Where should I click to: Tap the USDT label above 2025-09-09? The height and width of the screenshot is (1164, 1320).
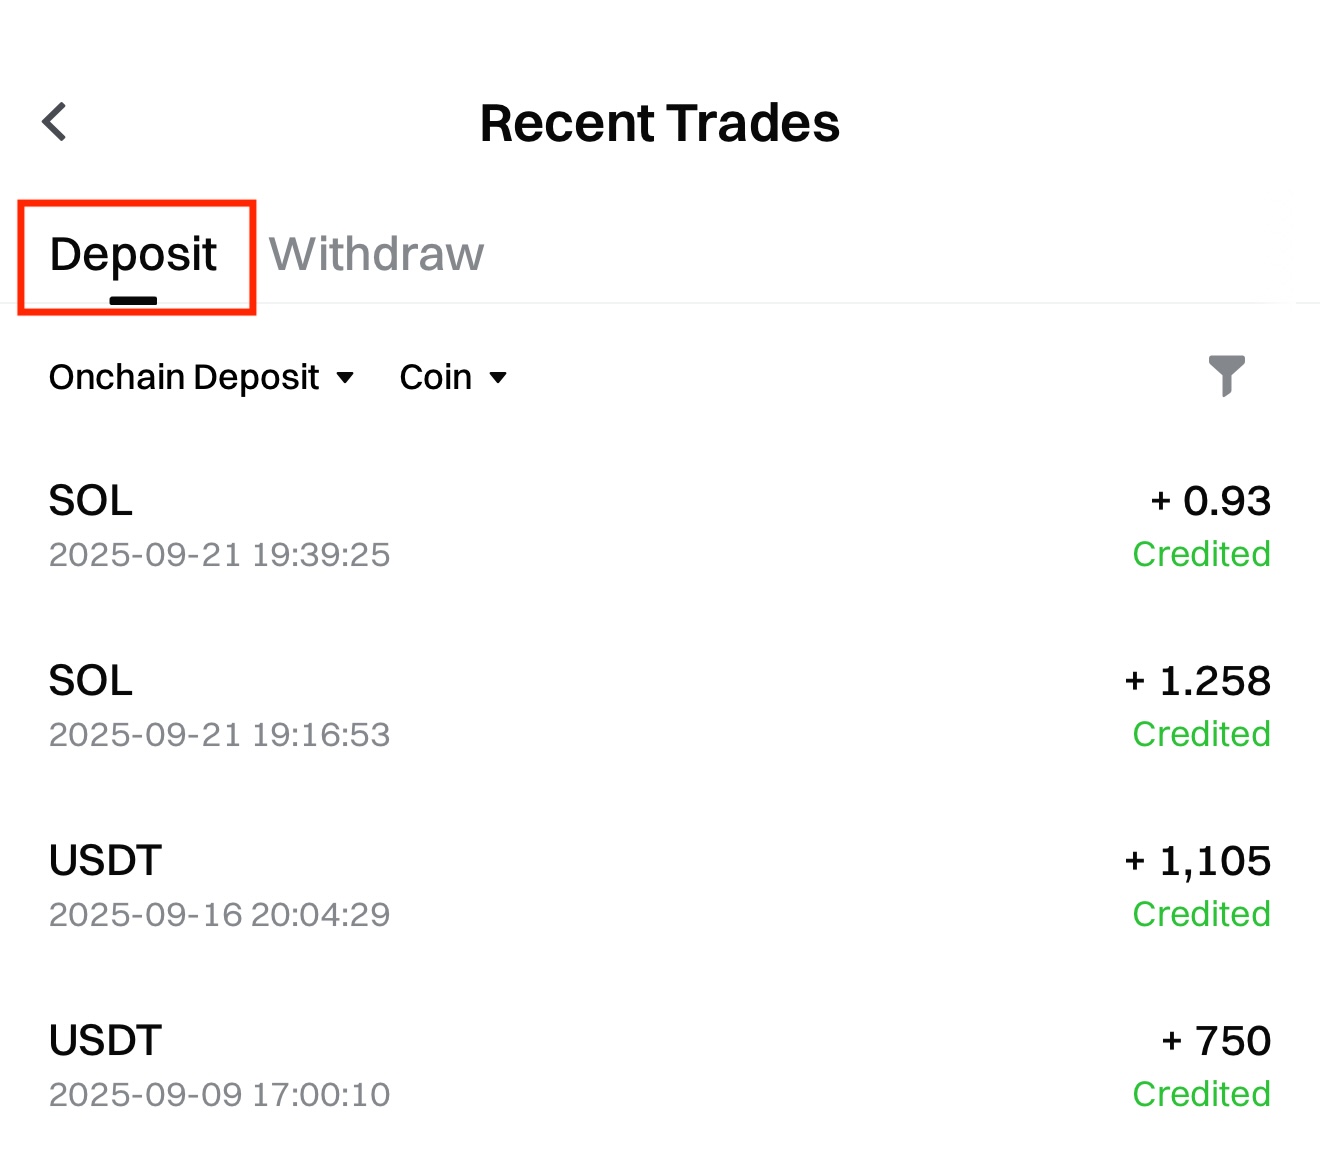[x=105, y=1041]
